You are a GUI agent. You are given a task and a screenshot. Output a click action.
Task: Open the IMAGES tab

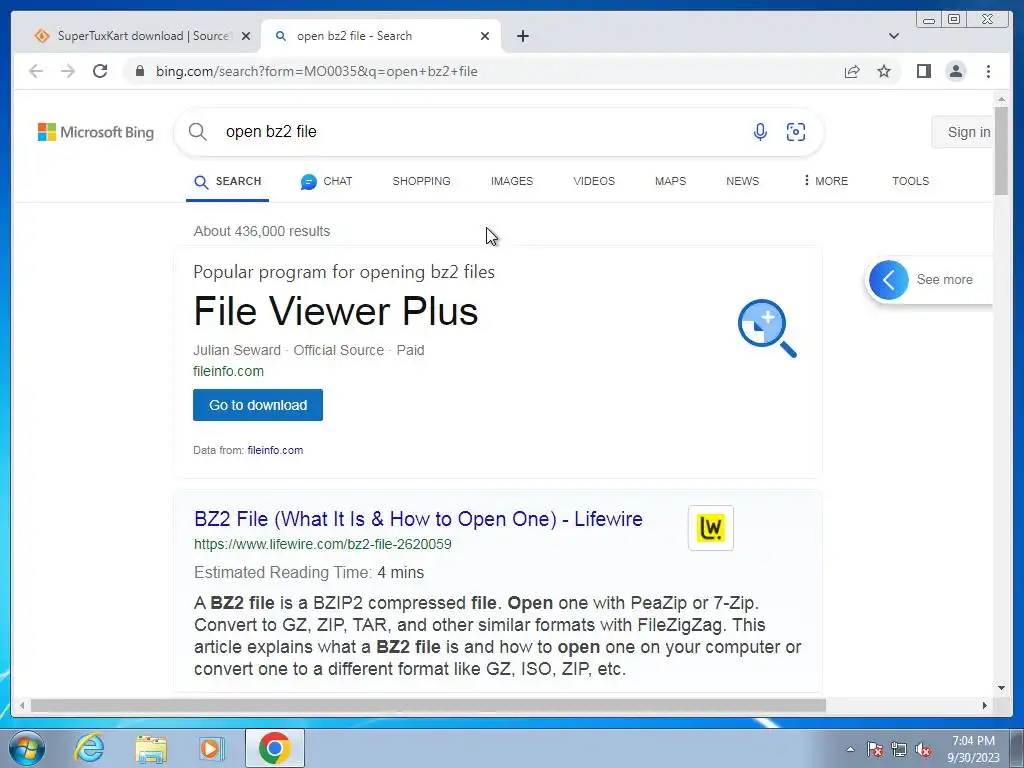(x=512, y=182)
